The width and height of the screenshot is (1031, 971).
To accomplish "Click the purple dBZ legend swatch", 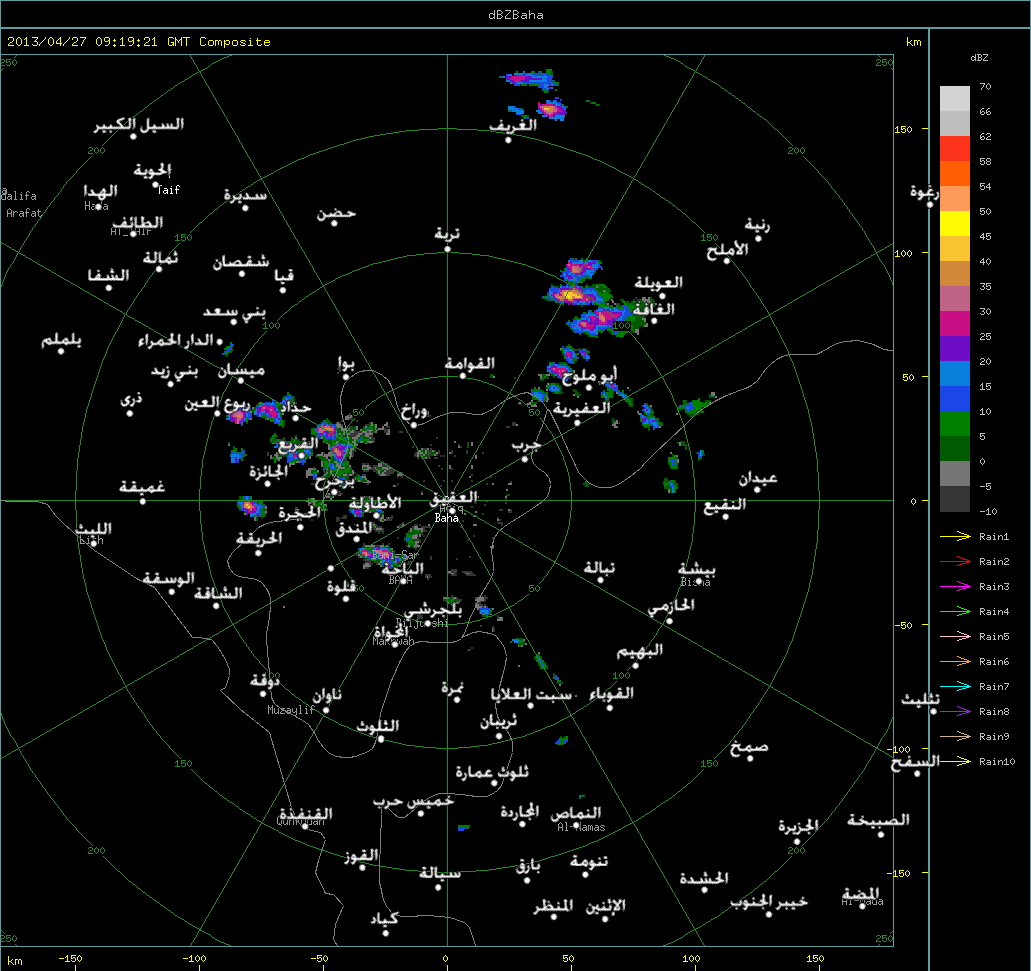I will coord(955,348).
